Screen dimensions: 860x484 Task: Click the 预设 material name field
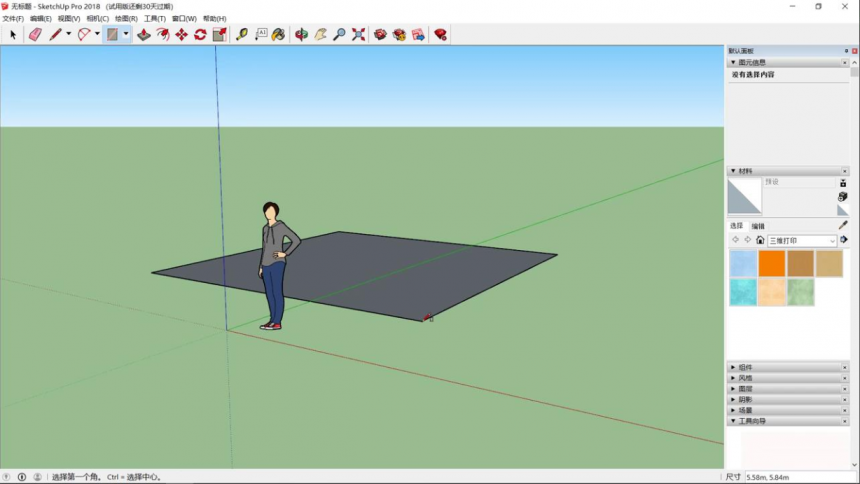click(799, 182)
